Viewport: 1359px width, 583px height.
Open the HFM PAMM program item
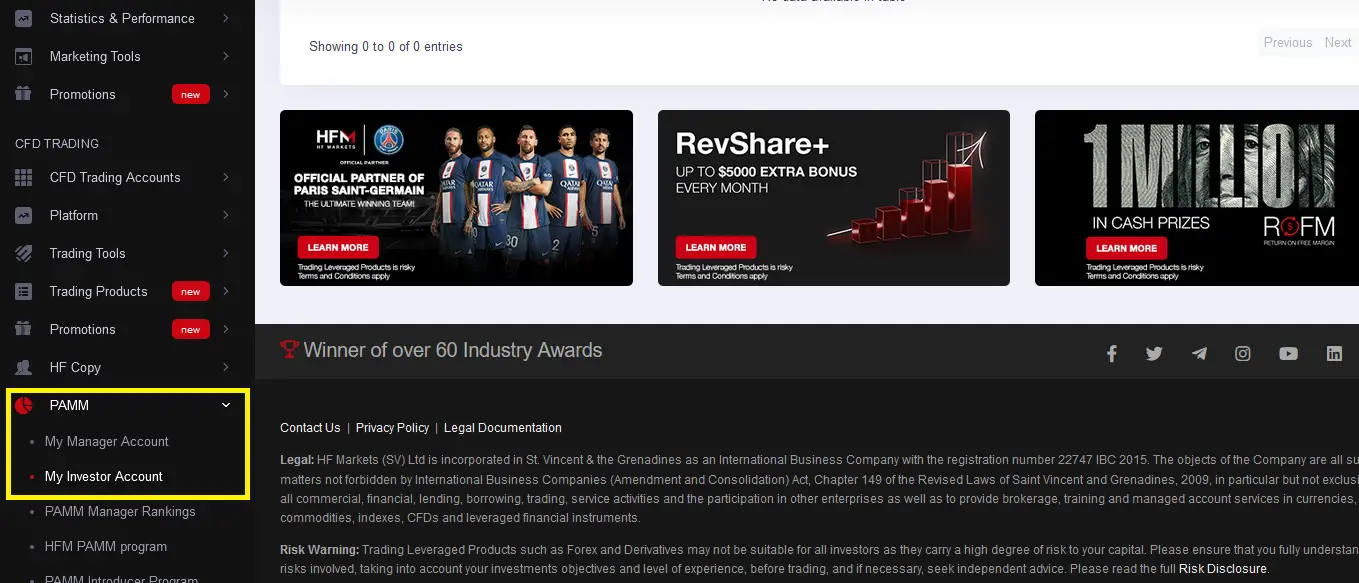click(x=106, y=546)
